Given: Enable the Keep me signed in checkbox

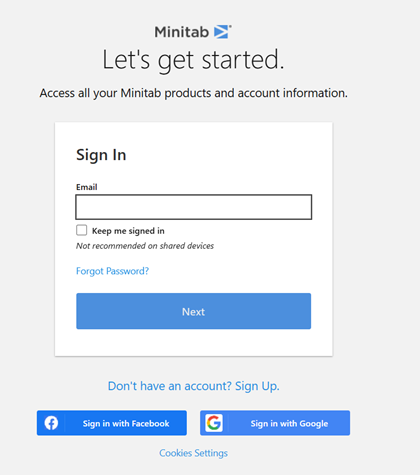Looking at the screenshot, I should point(82,230).
